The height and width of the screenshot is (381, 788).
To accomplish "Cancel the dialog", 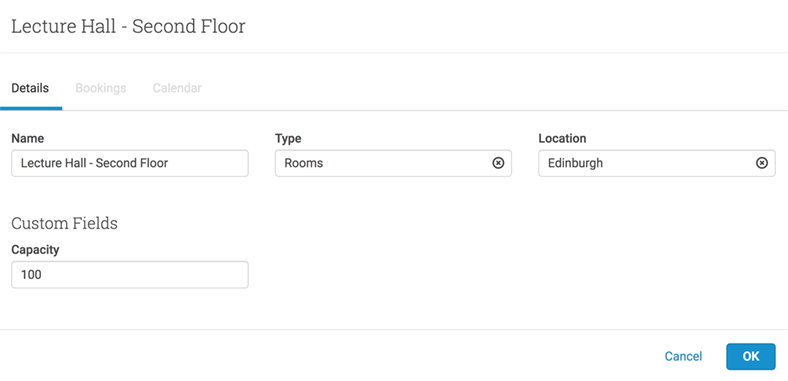I will (683, 356).
